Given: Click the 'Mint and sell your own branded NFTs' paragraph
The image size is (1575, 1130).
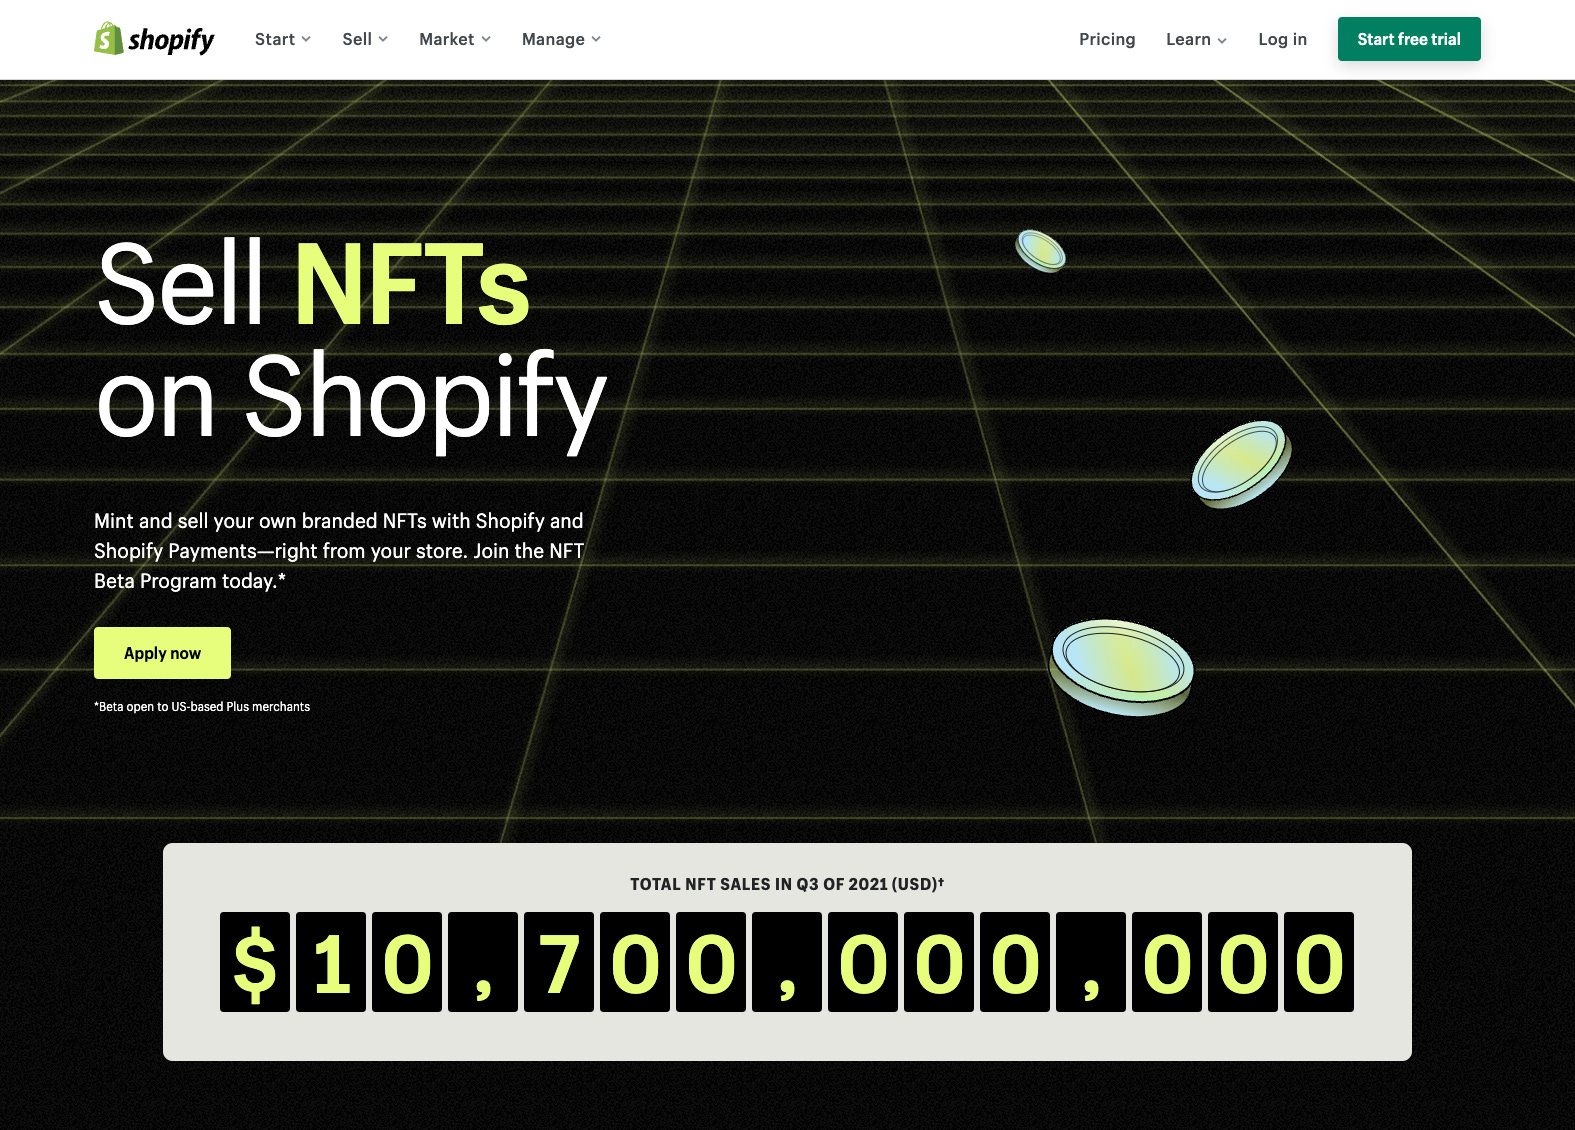Looking at the screenshot, I should (x=339, y=551).
